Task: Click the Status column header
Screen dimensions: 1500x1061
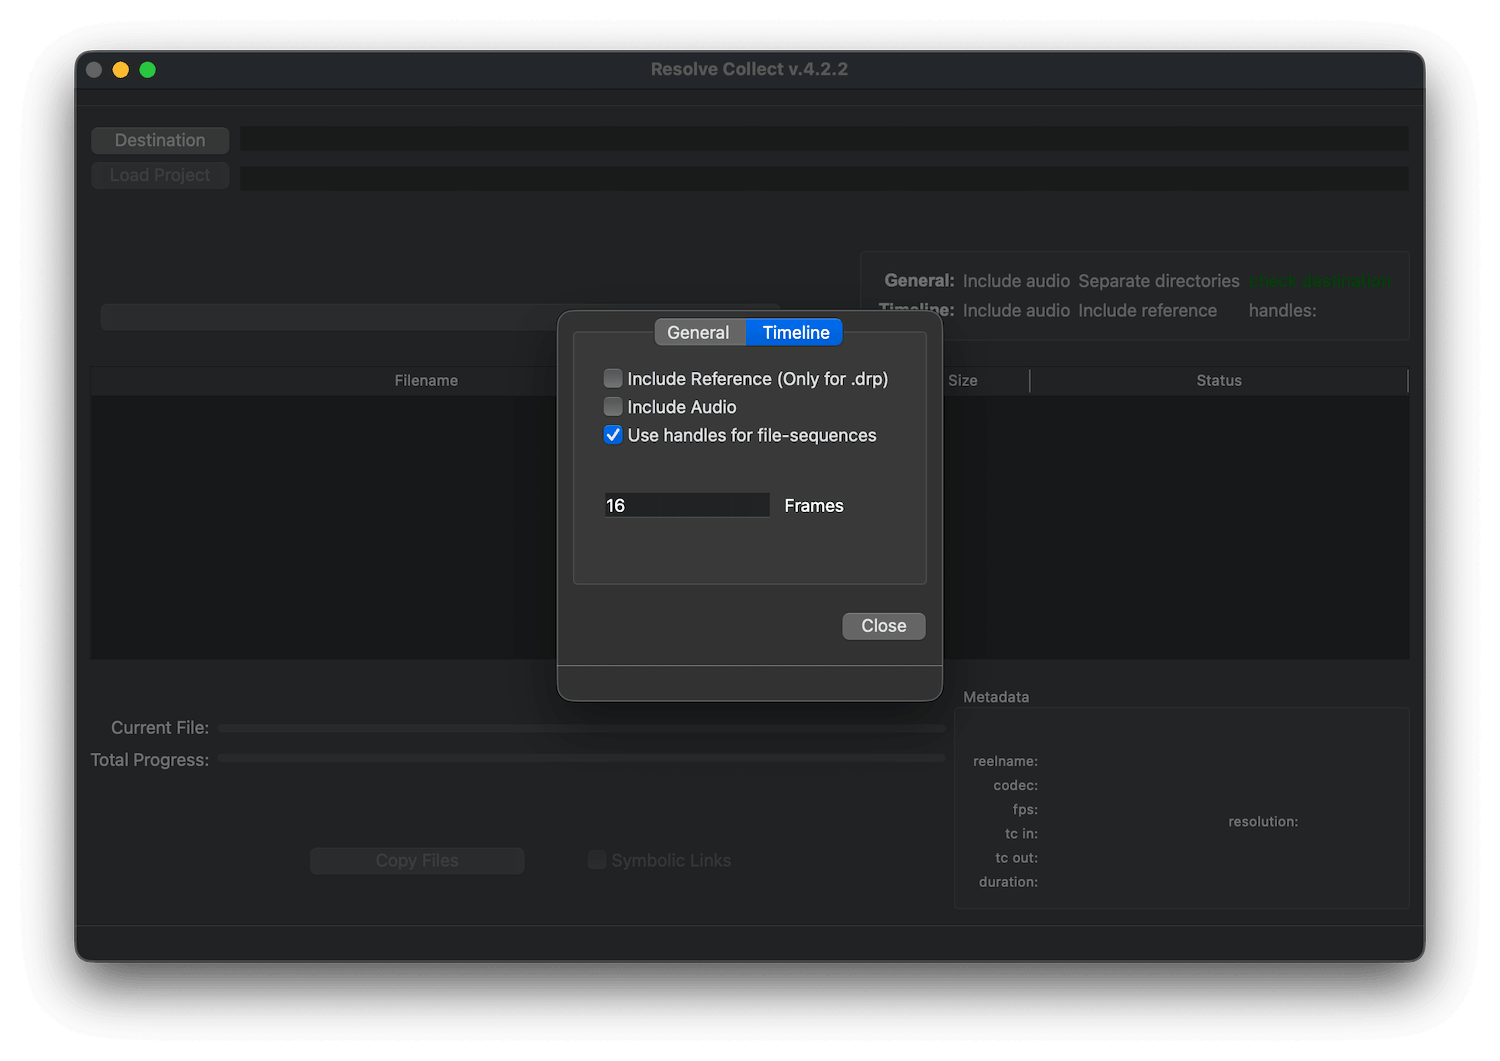Action: (1219, 381)
